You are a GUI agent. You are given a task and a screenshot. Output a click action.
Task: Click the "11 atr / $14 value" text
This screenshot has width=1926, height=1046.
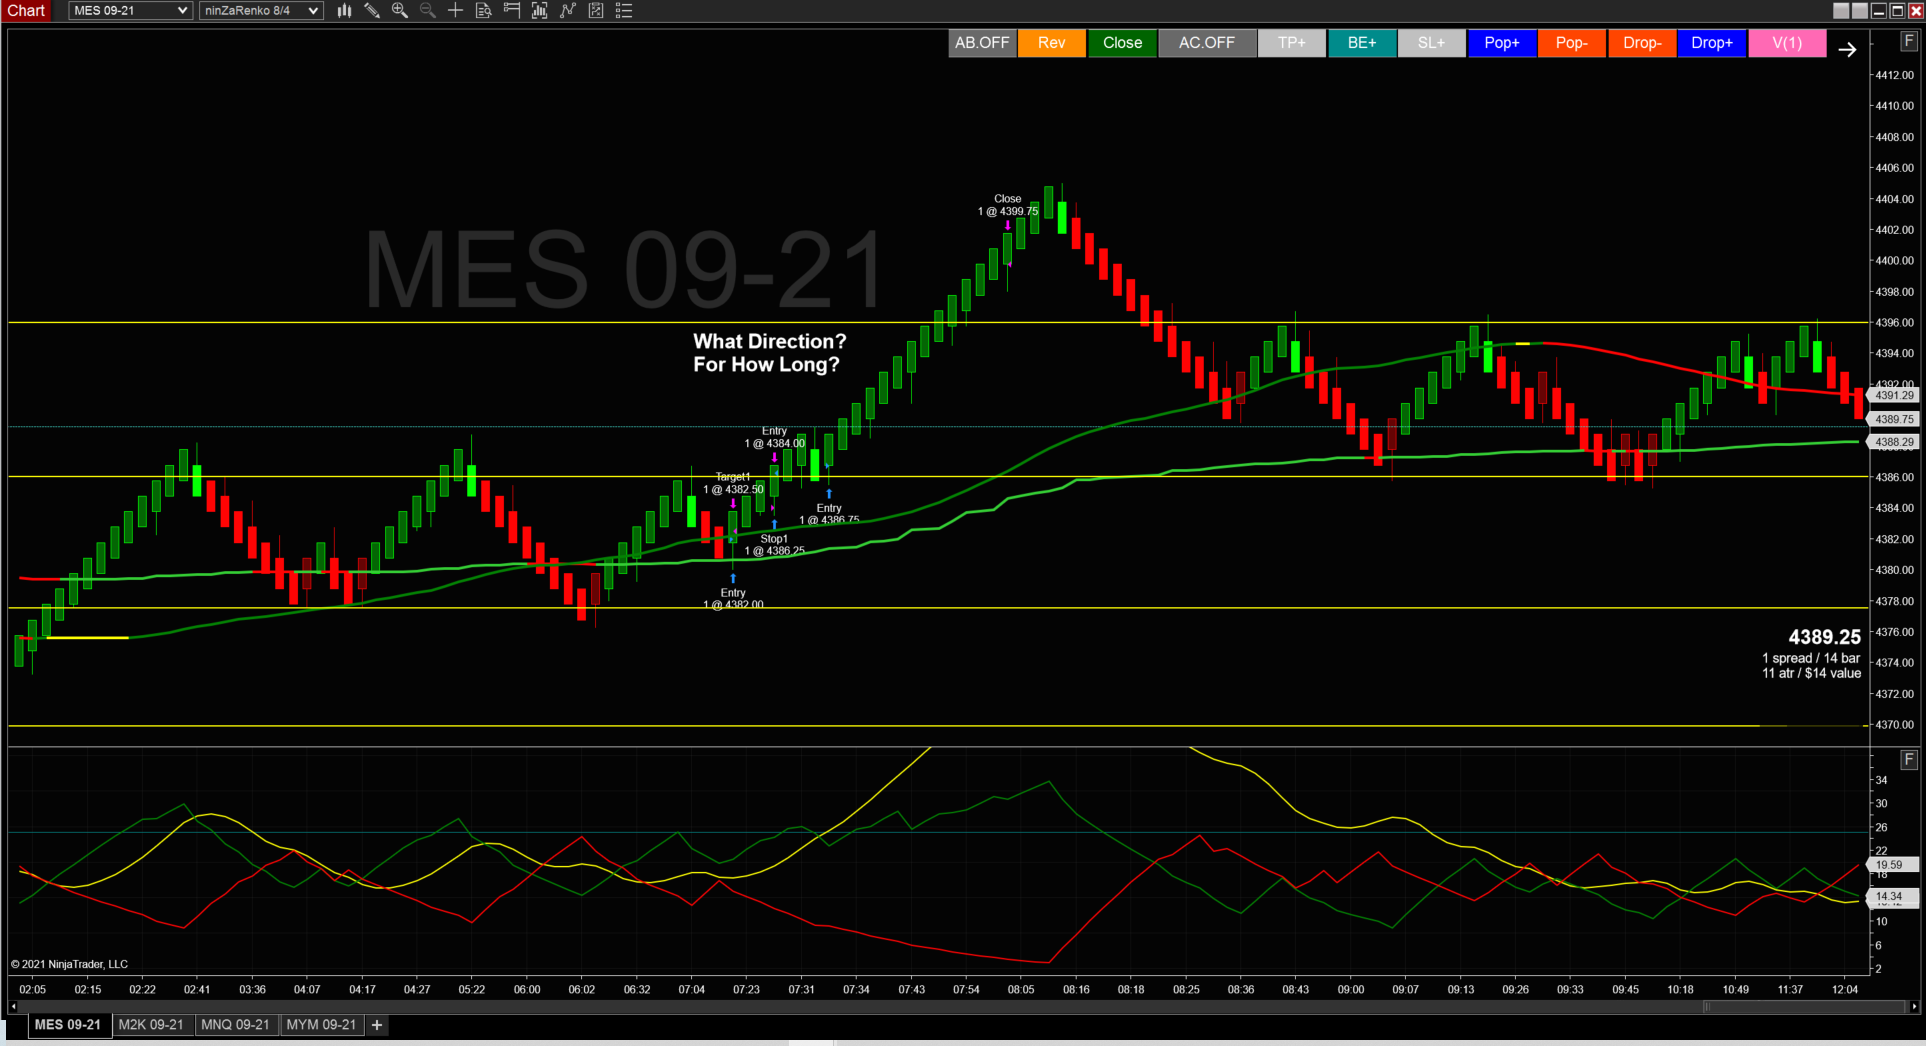coord(1811,673)
